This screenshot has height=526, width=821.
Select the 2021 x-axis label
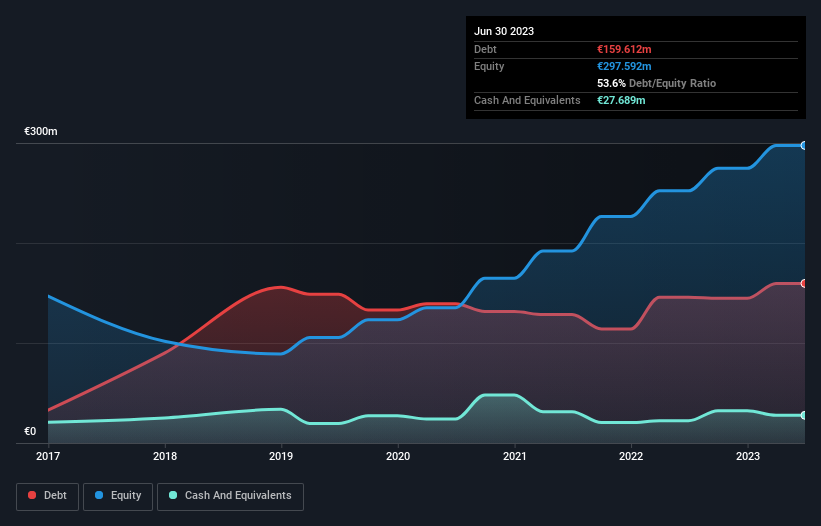pyautogui.click(x=515, y=456)
